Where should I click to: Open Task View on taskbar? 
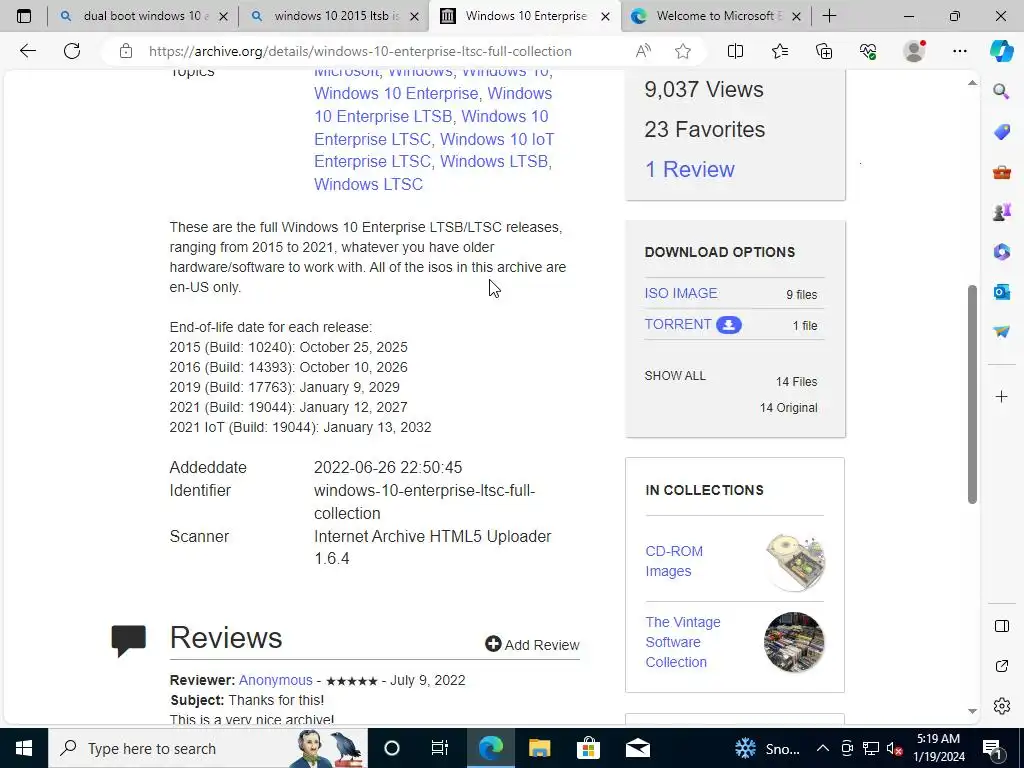pyautogui.click(x=440, y=748)
